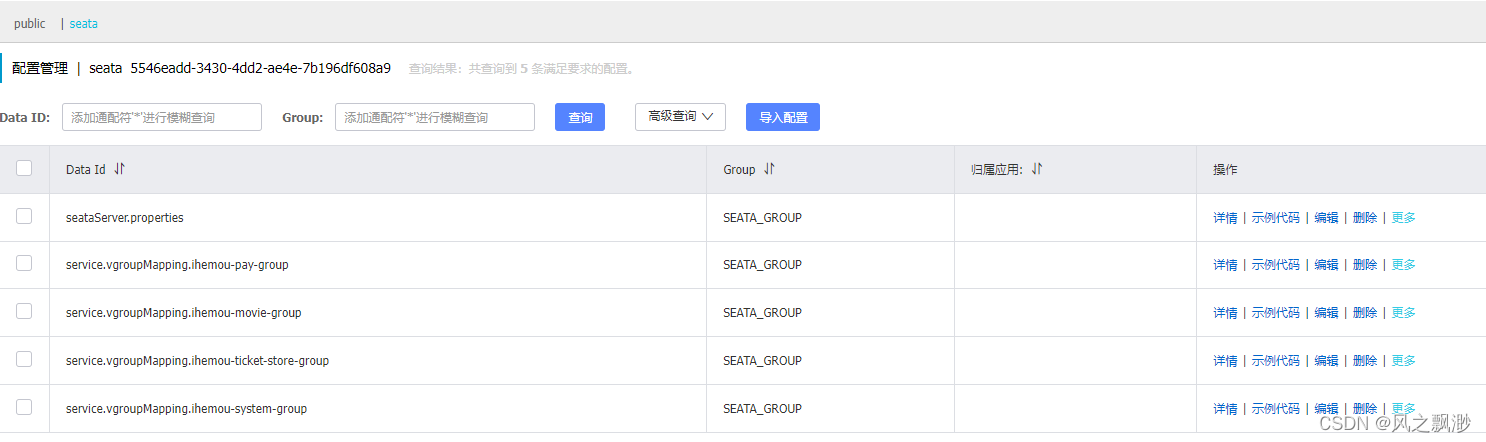Check the seataServer.properties row checkbox
This screenshot has width=1486, height=442.
click(x=24, y=216)
